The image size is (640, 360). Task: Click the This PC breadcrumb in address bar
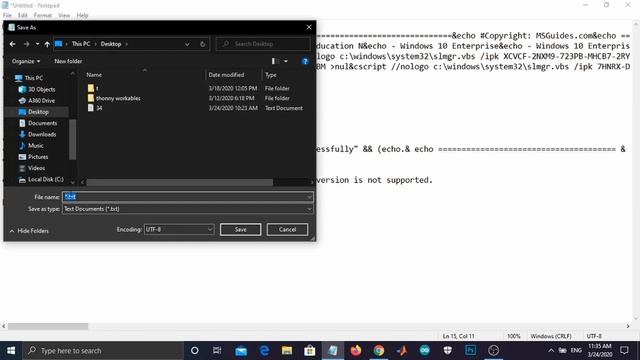81,44
